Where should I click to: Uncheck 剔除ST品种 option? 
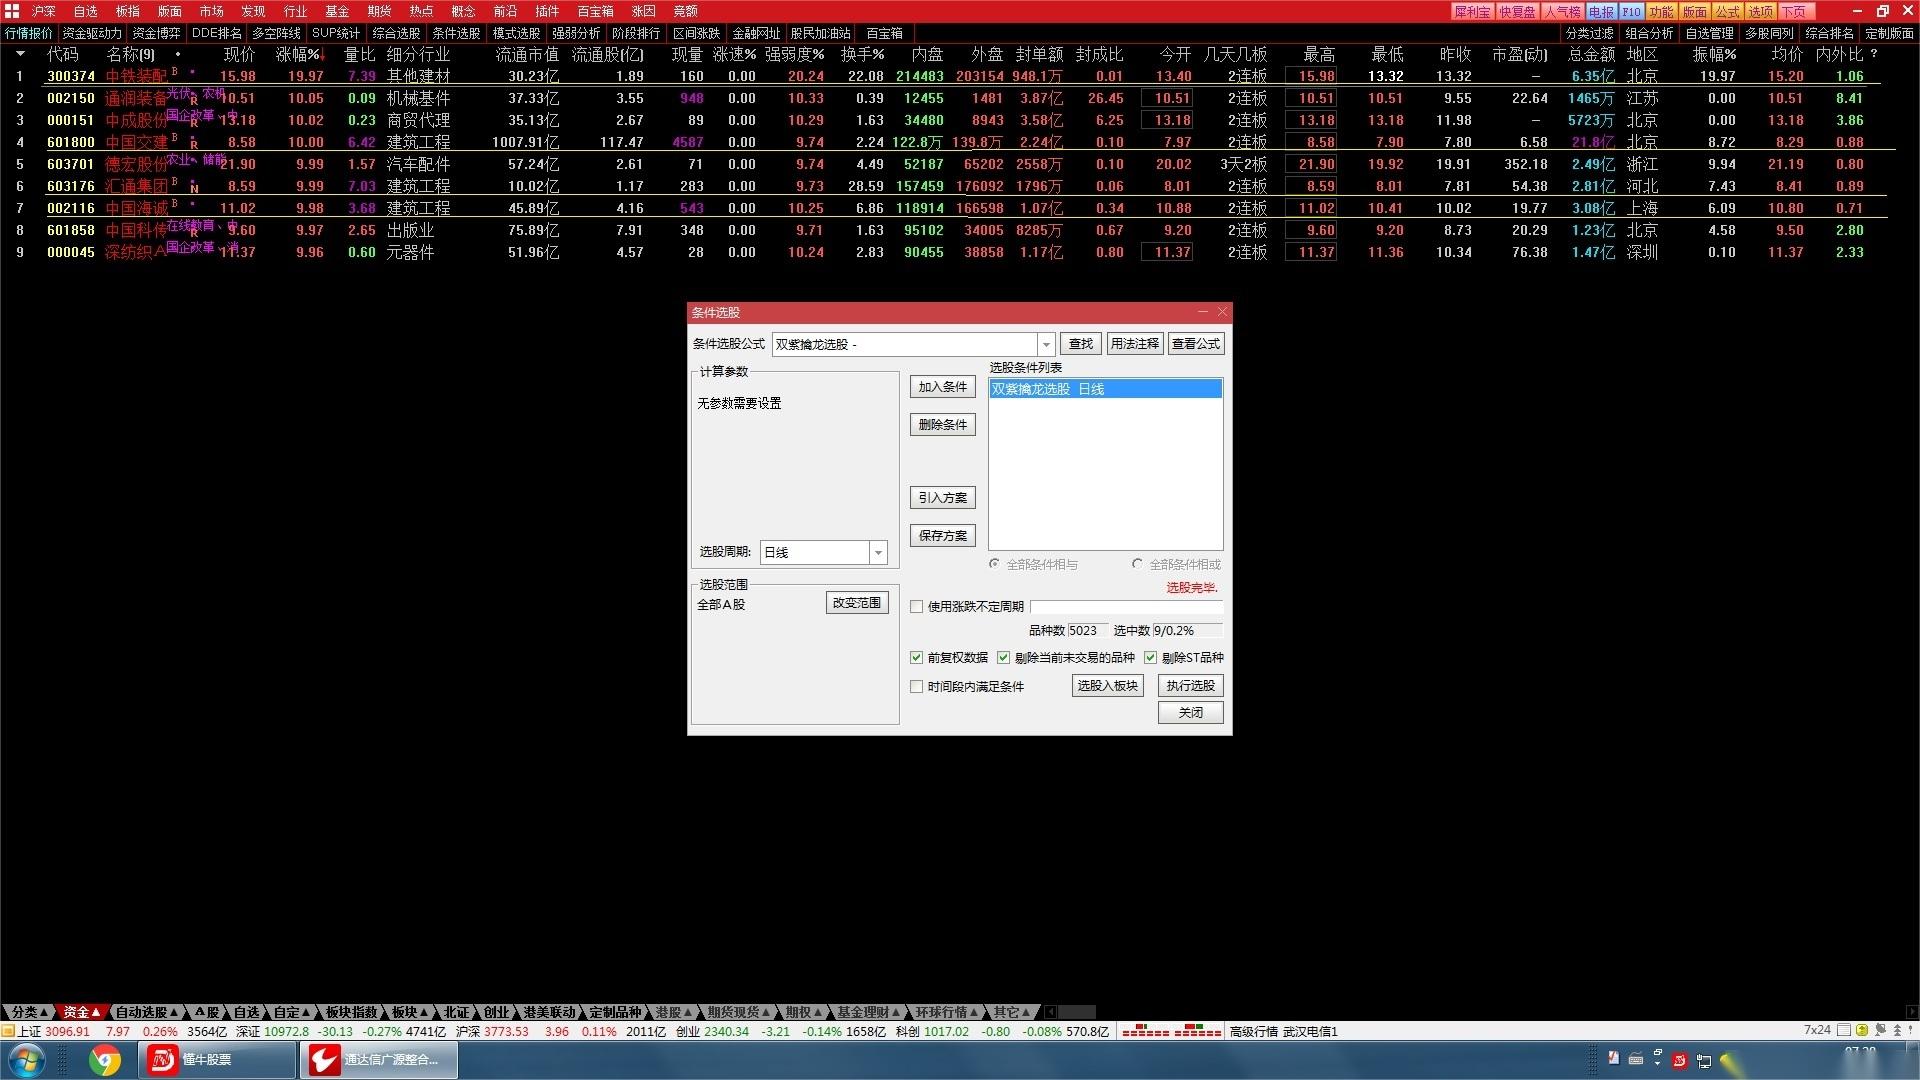coord(1150,658)
